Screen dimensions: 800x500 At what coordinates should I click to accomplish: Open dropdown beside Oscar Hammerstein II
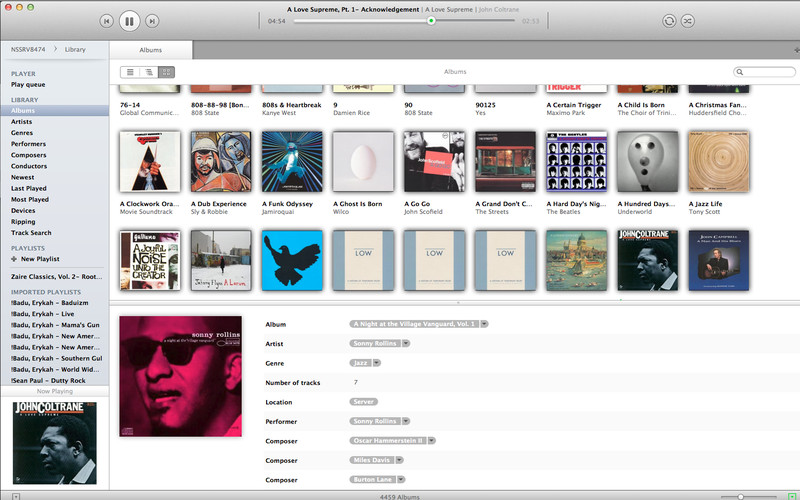click(x=432, y=440)
